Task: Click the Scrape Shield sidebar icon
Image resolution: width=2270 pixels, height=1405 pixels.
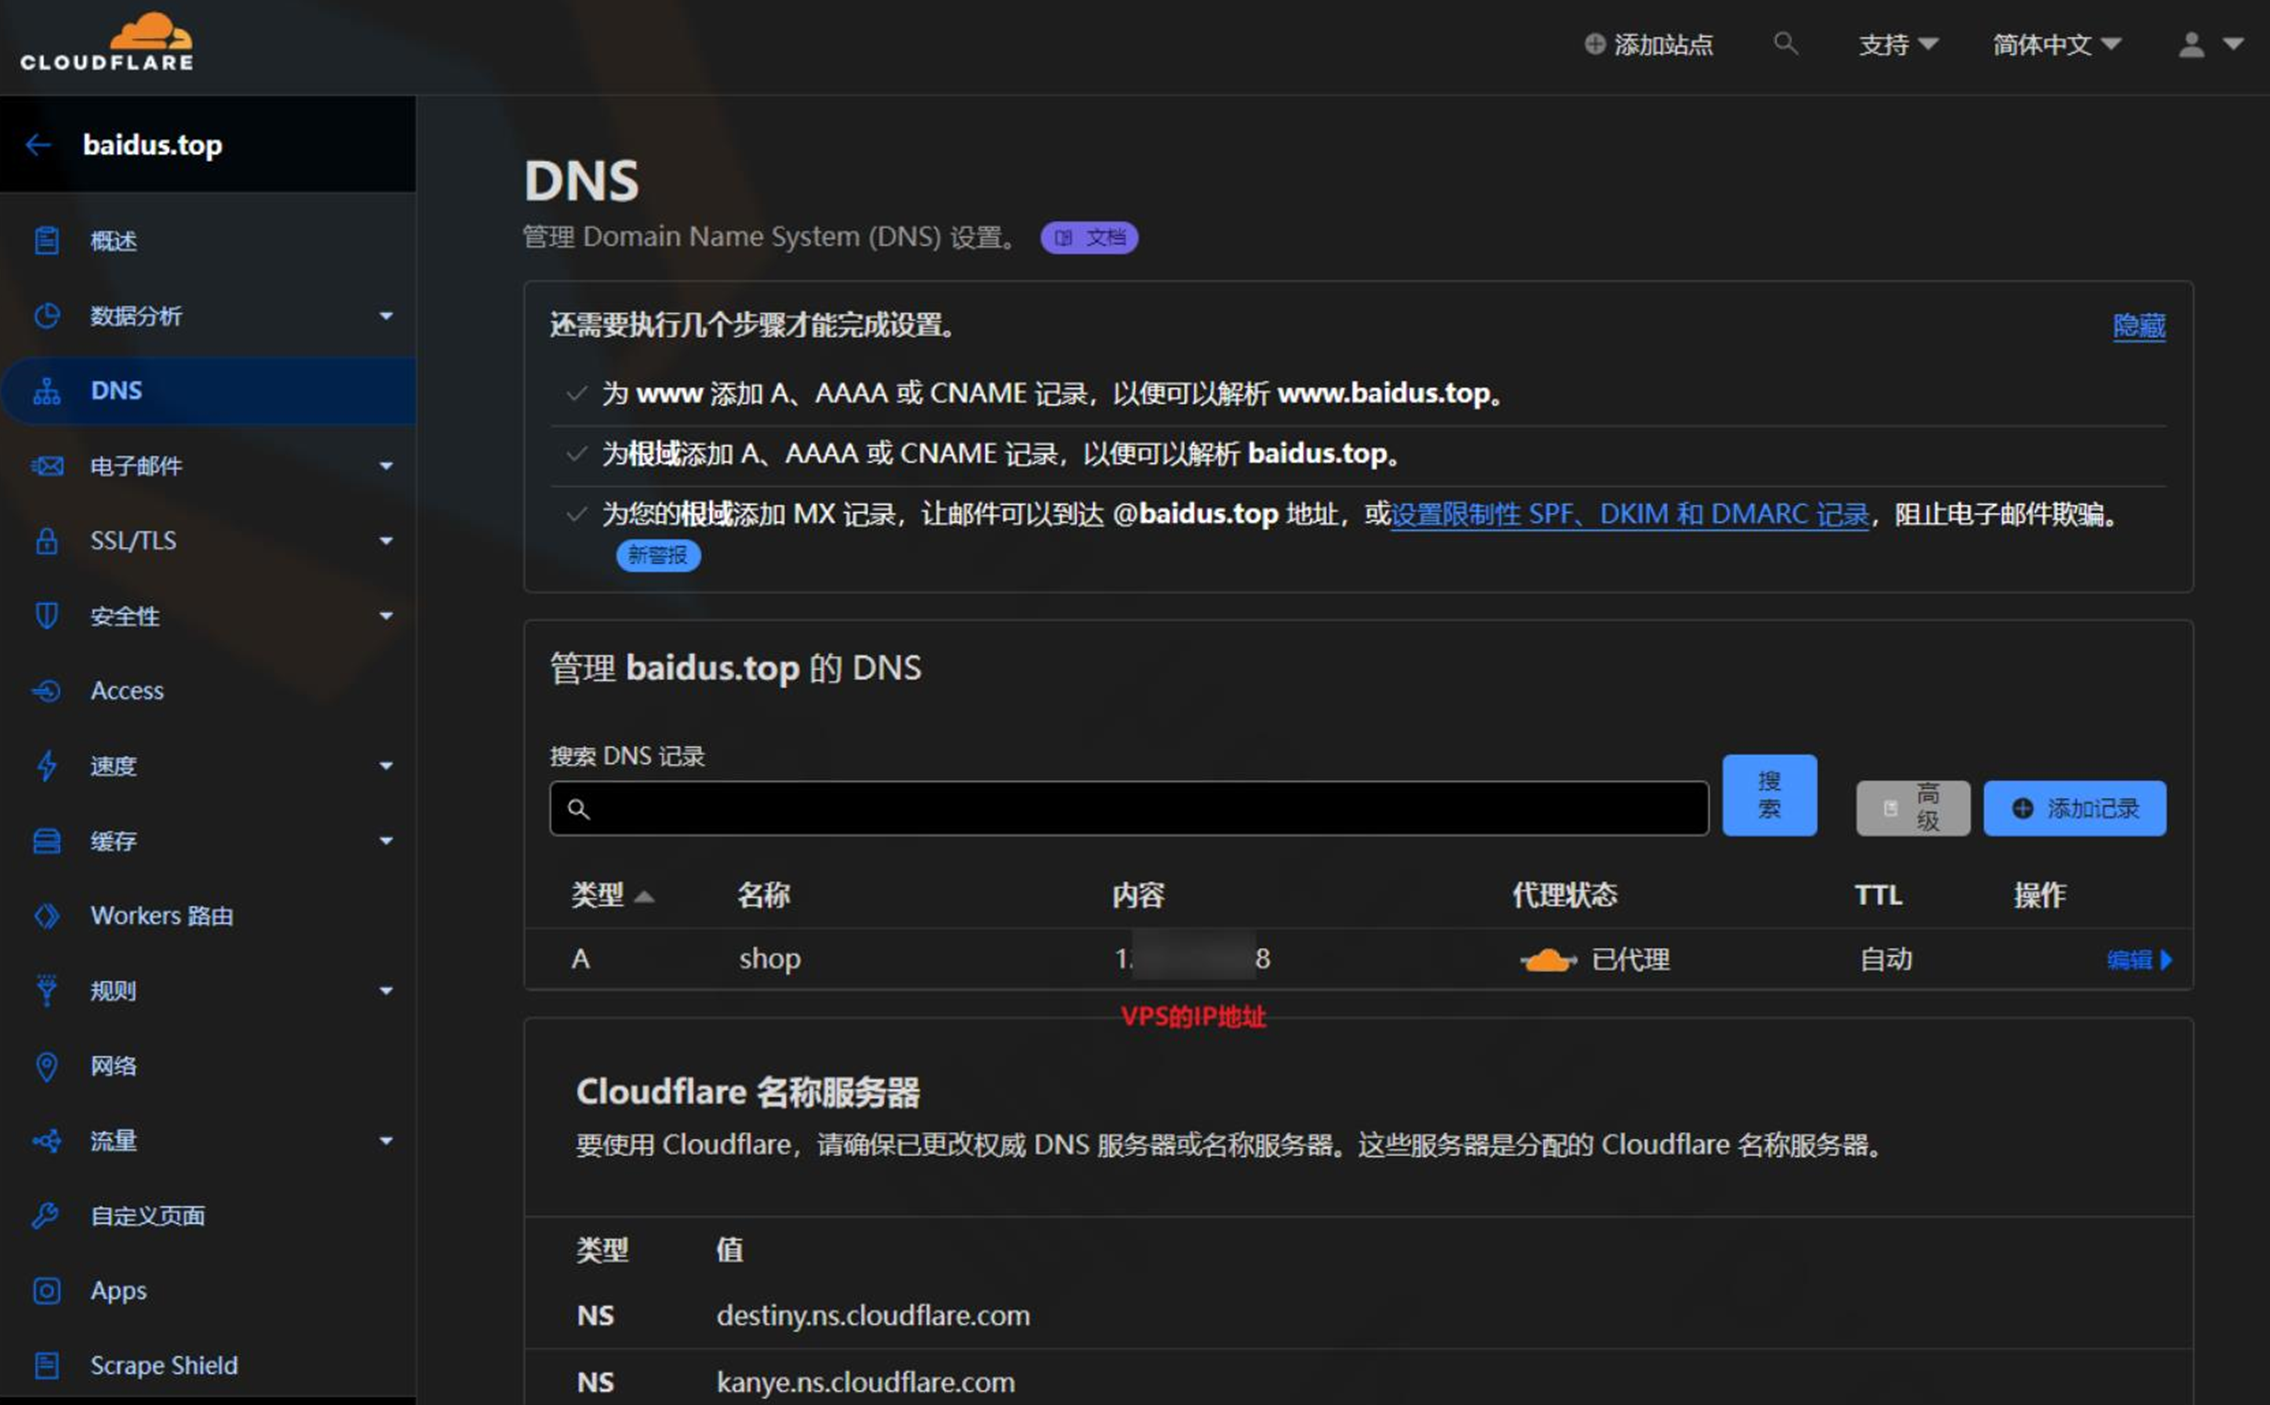Action: (x=47, y=1365)
